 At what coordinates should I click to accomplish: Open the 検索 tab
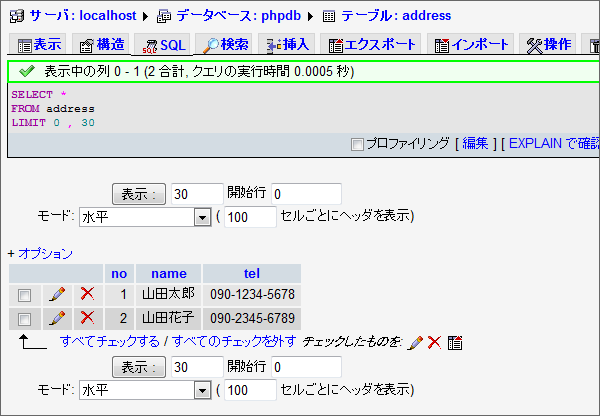tap(224, 44)
